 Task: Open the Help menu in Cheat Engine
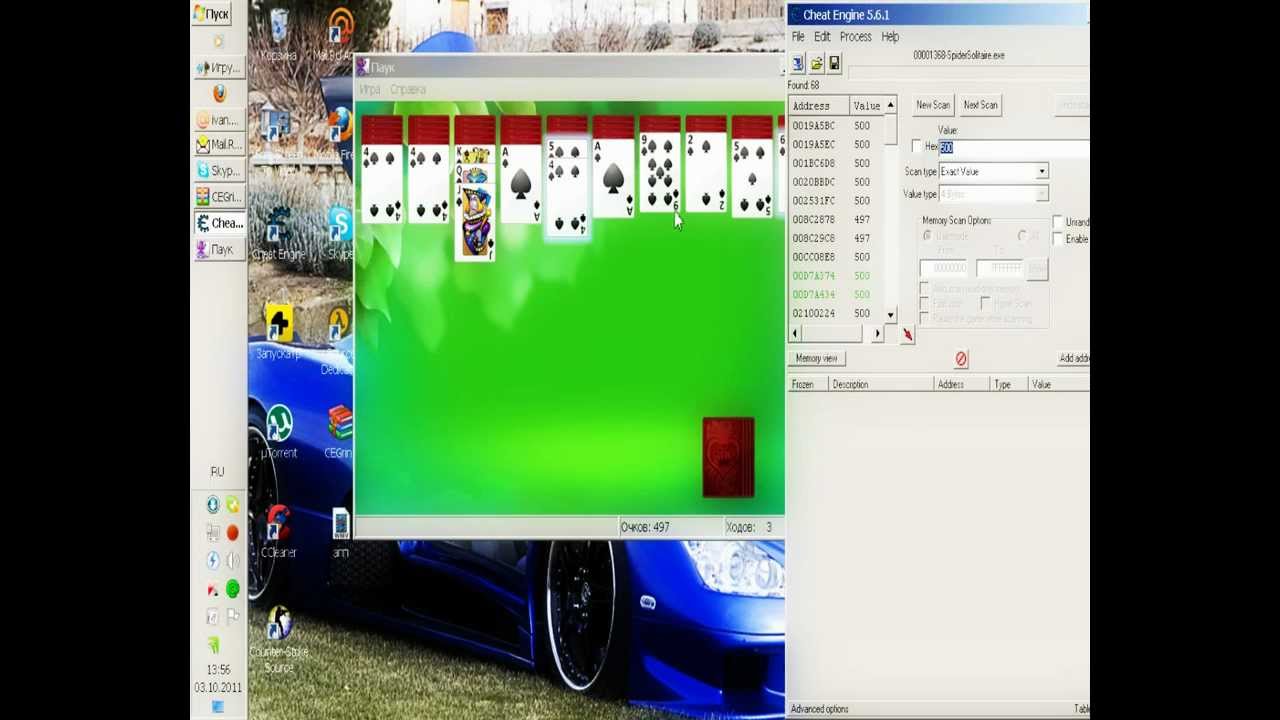(x=890, y=37)
